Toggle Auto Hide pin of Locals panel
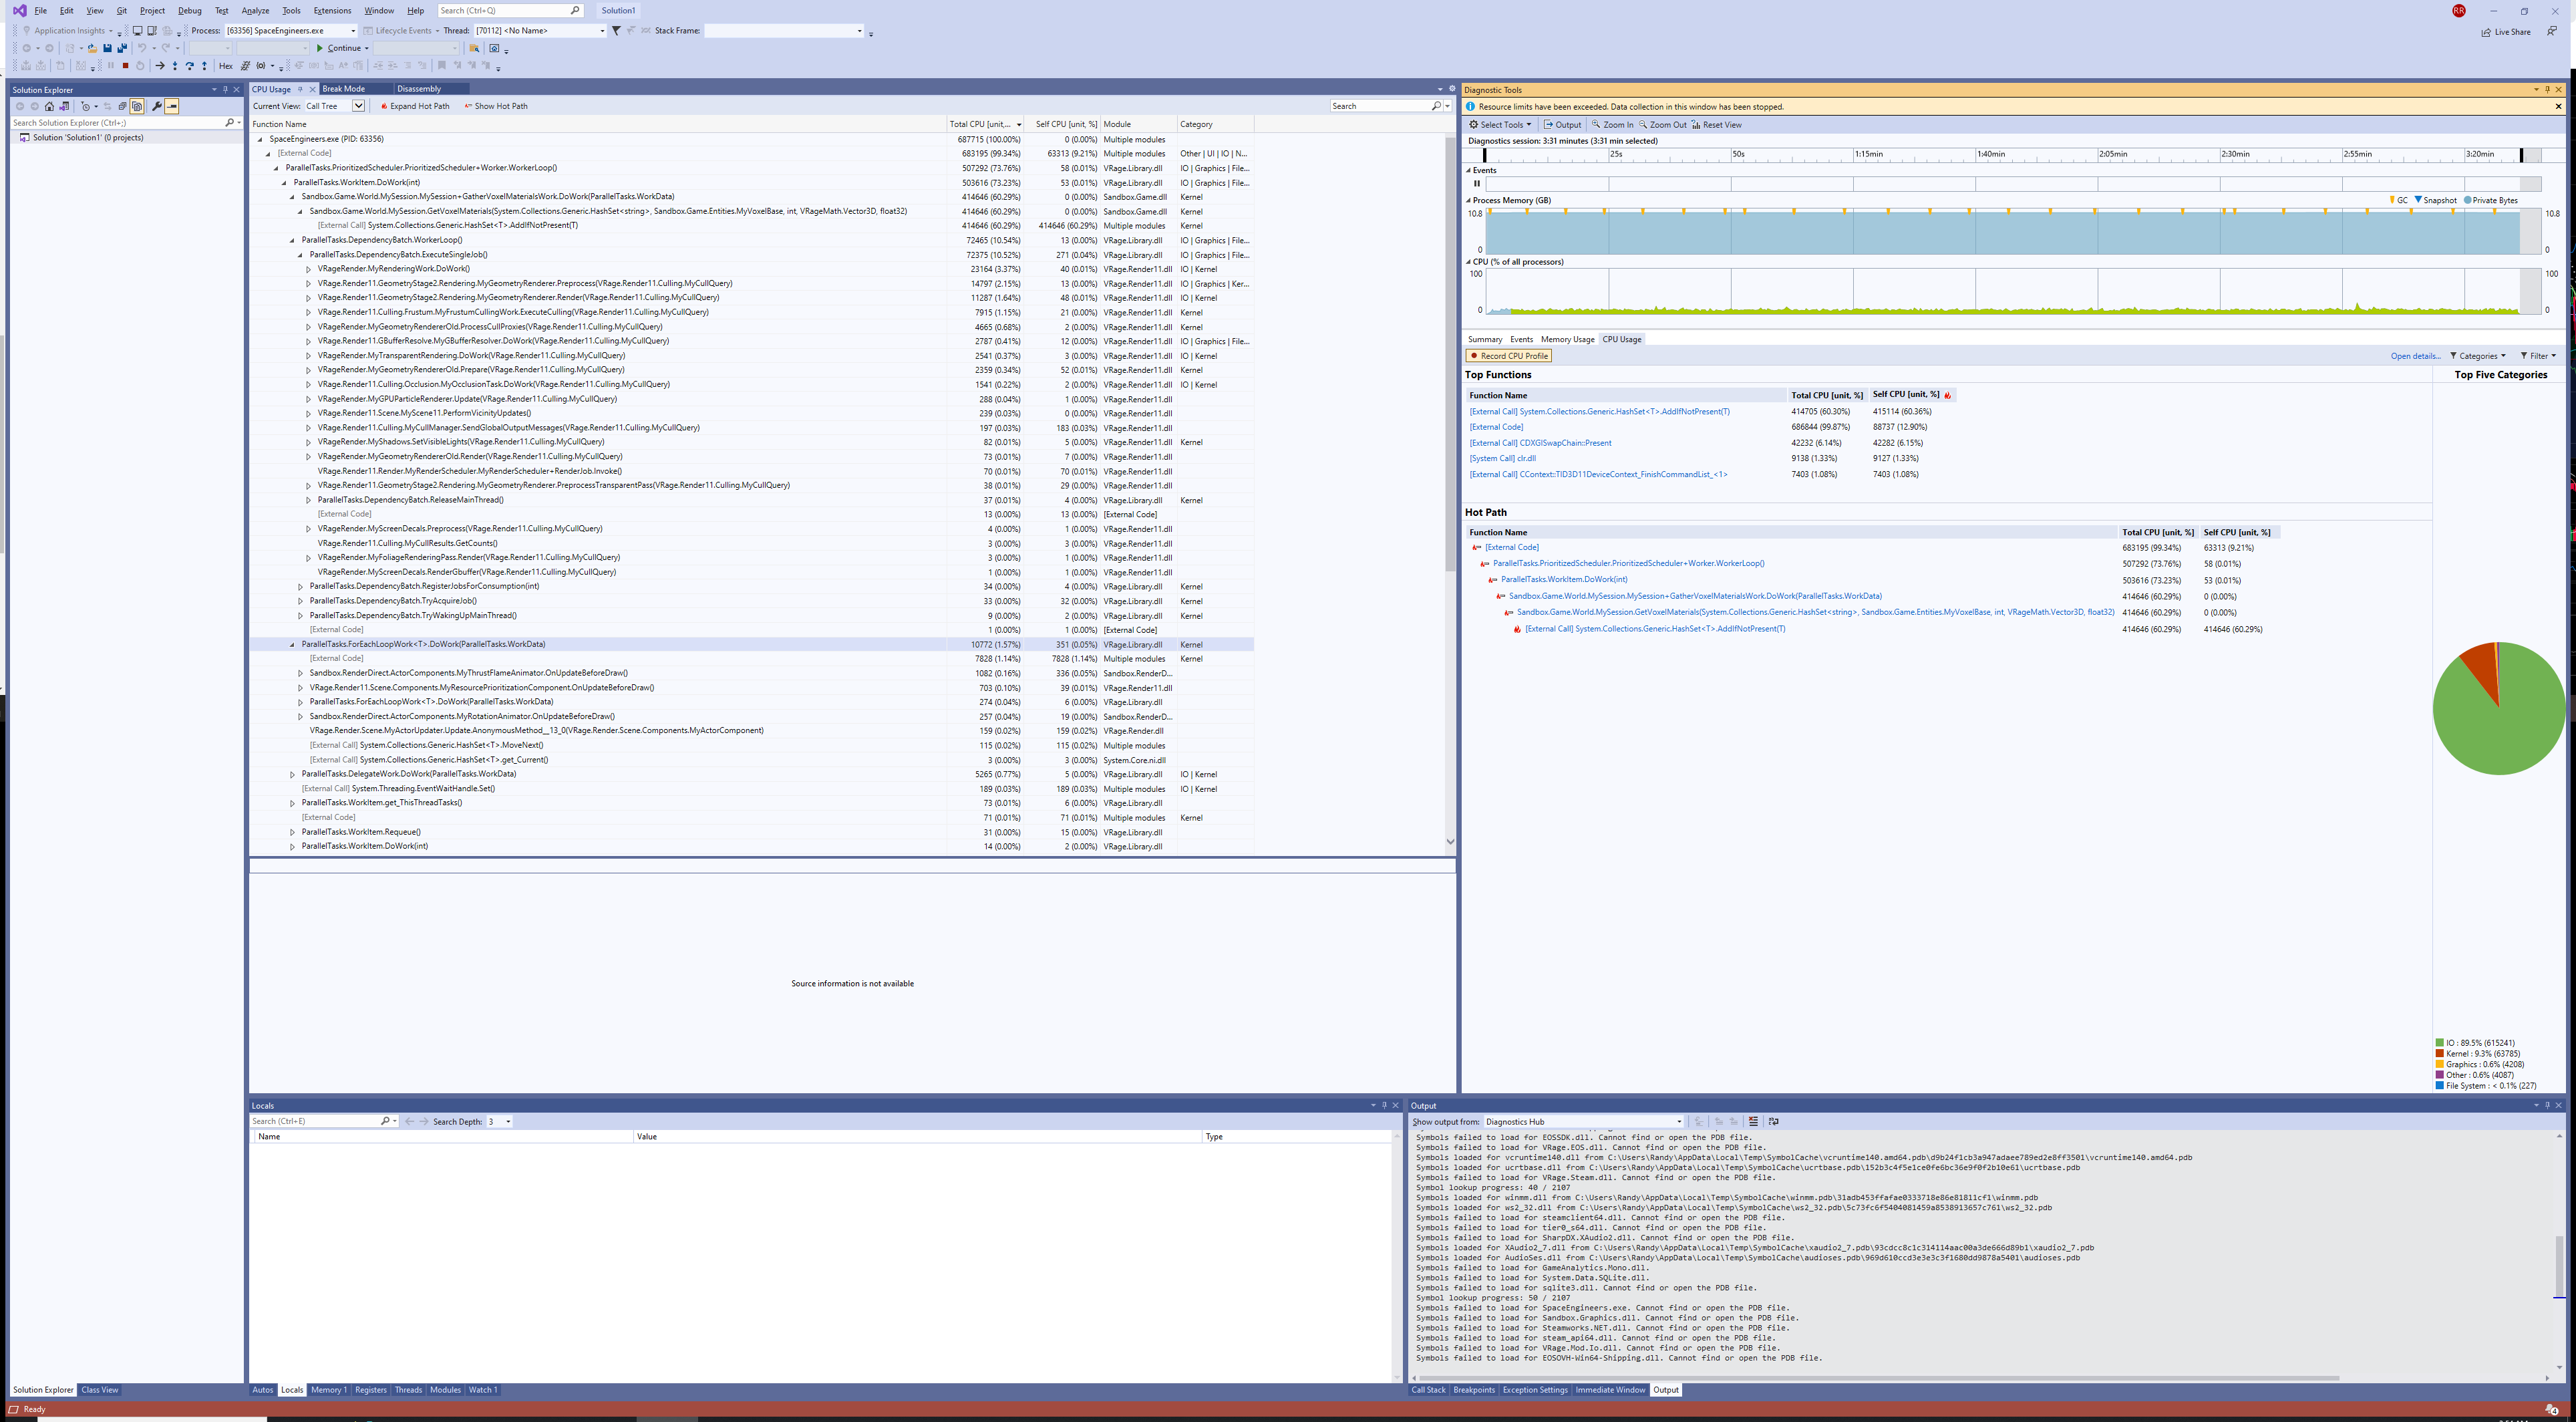 [1384, 1106]
